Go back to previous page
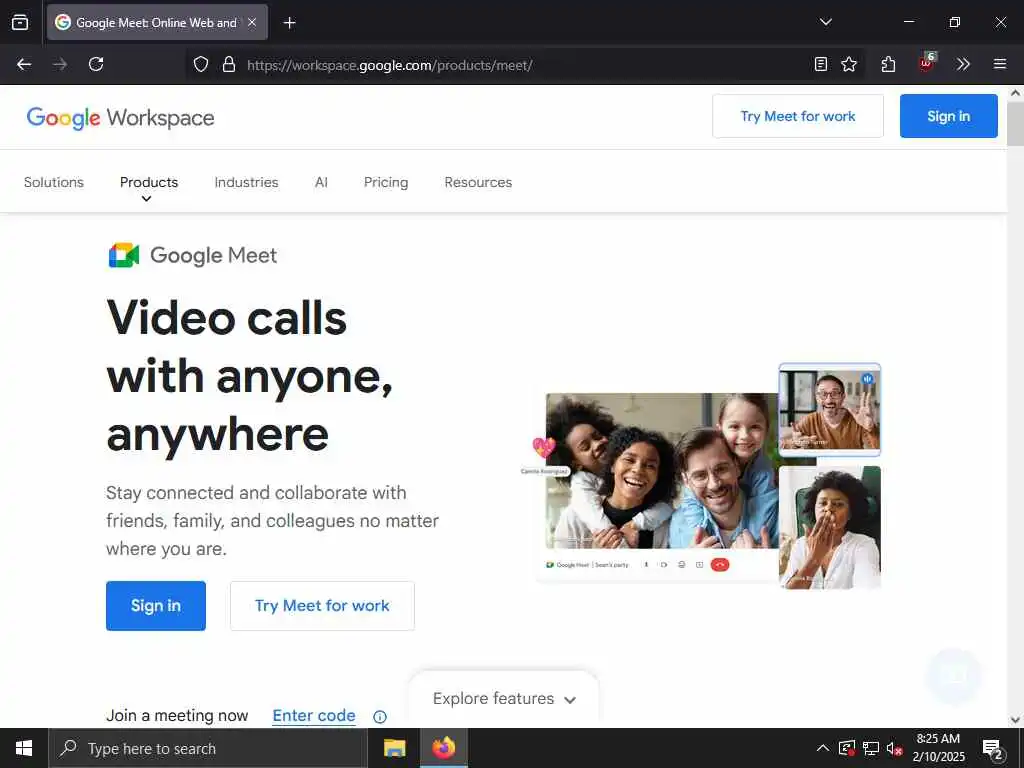The width and height of the screenshot is (1024, 768). (x=24, y=64)
